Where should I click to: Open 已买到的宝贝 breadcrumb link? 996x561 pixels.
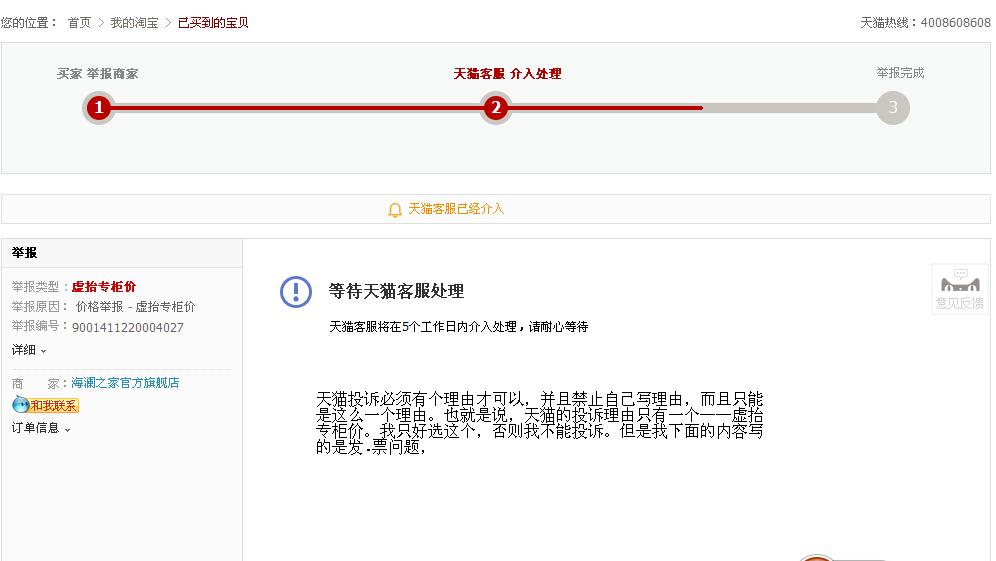213,23
